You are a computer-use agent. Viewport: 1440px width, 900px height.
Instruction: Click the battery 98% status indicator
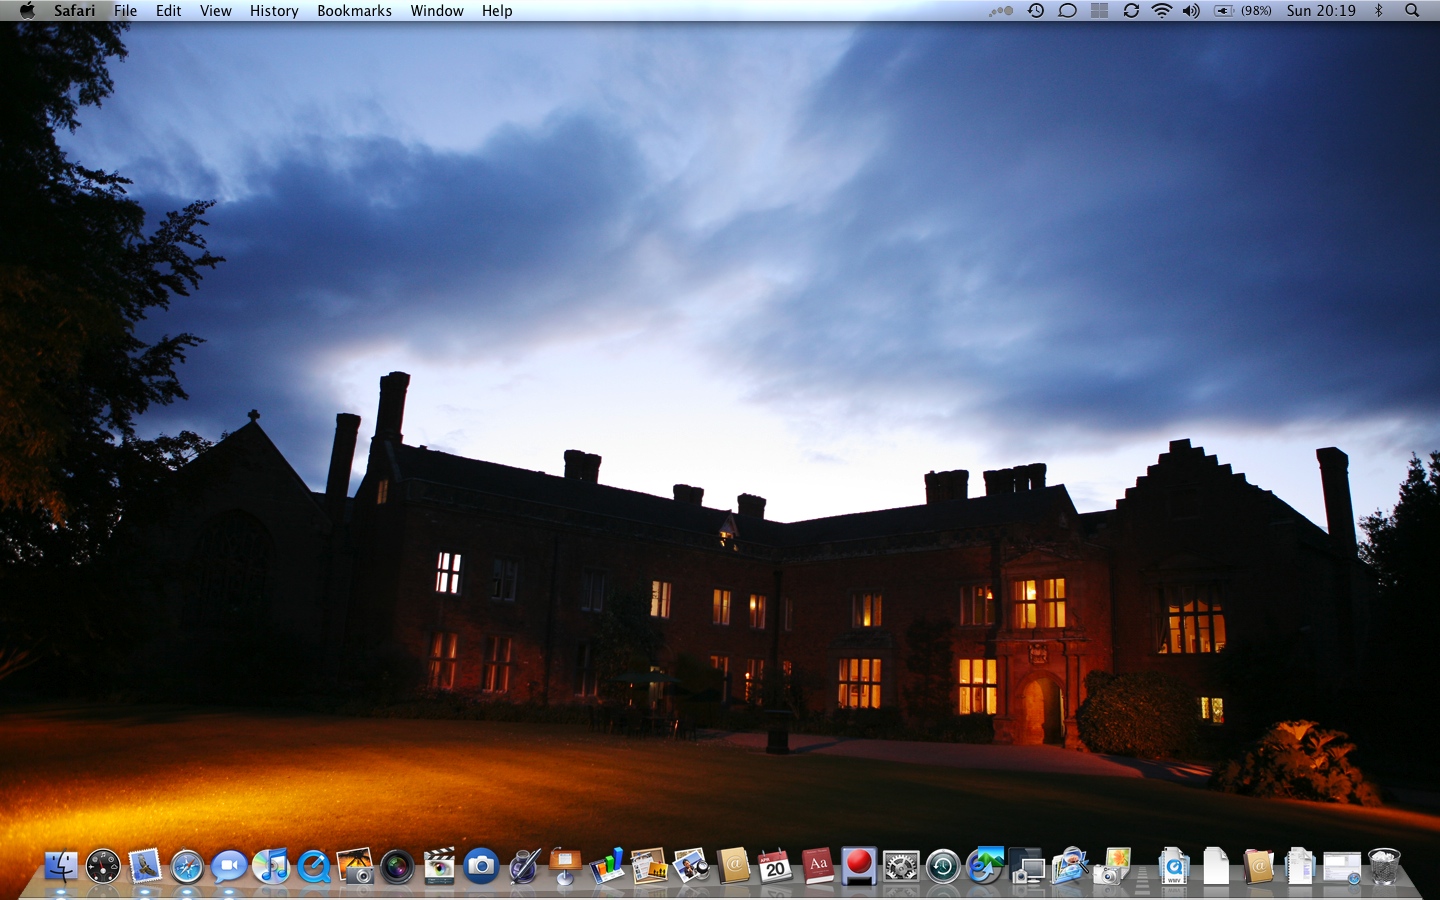click(1243, 11)
